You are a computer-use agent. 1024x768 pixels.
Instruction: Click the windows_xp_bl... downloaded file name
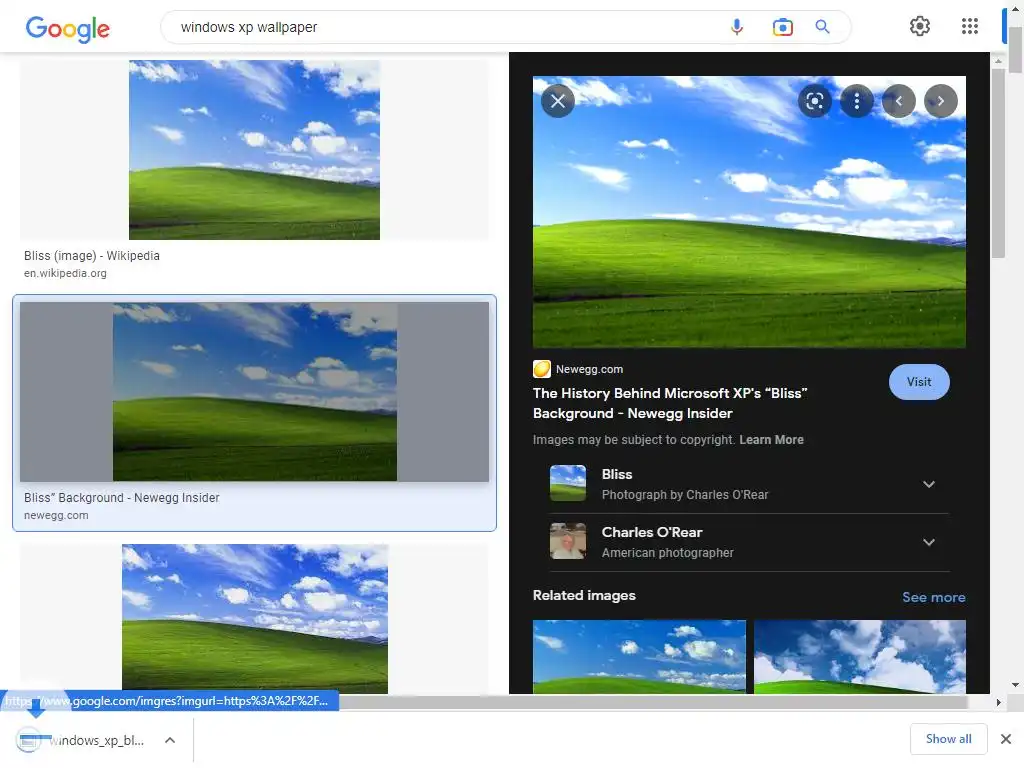tap(97, 740)
